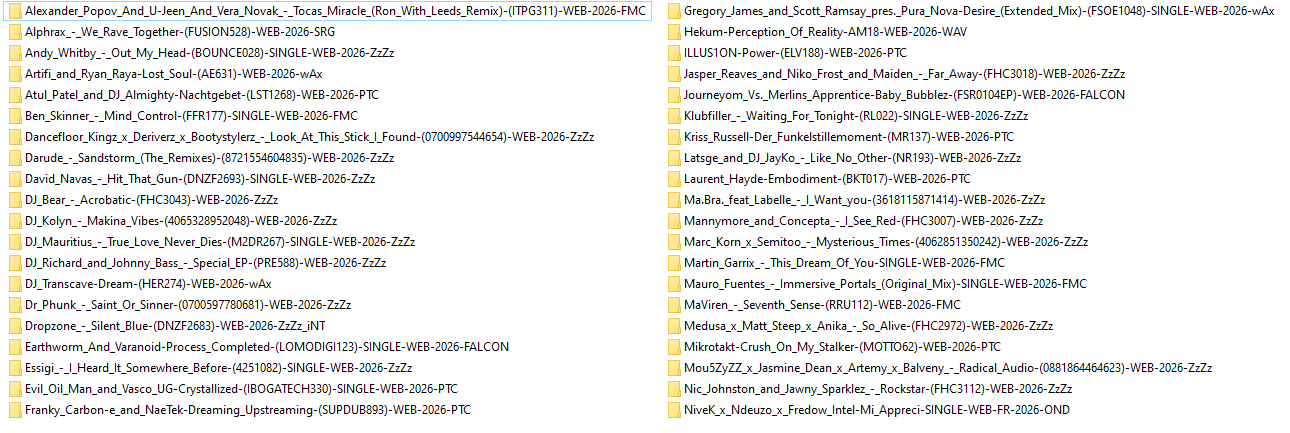Click folder icon of Andy Whitby Out My Head
This screenshot has height=433, width=1290.
pos(14,53)
